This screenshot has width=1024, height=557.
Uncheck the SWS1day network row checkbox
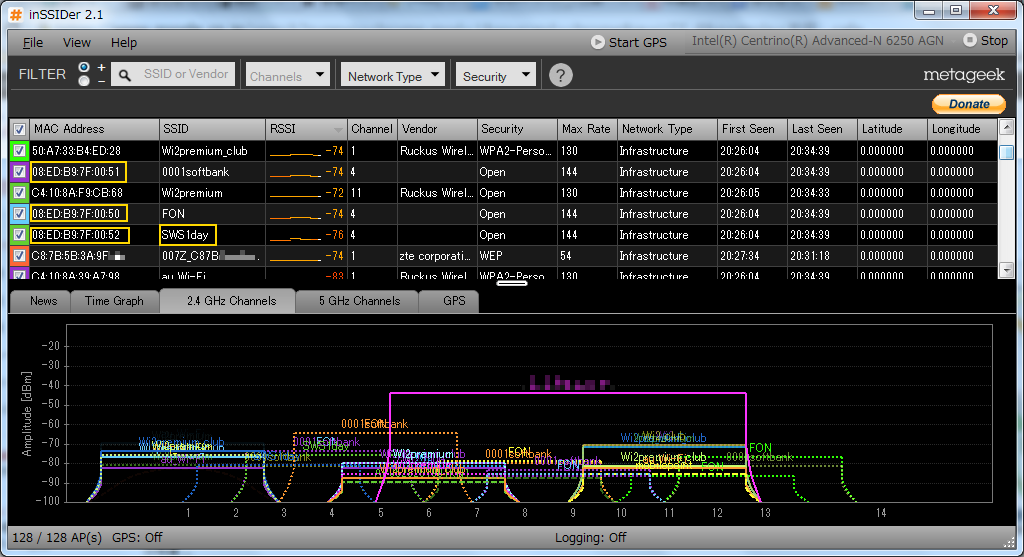[x=20, y=234]
